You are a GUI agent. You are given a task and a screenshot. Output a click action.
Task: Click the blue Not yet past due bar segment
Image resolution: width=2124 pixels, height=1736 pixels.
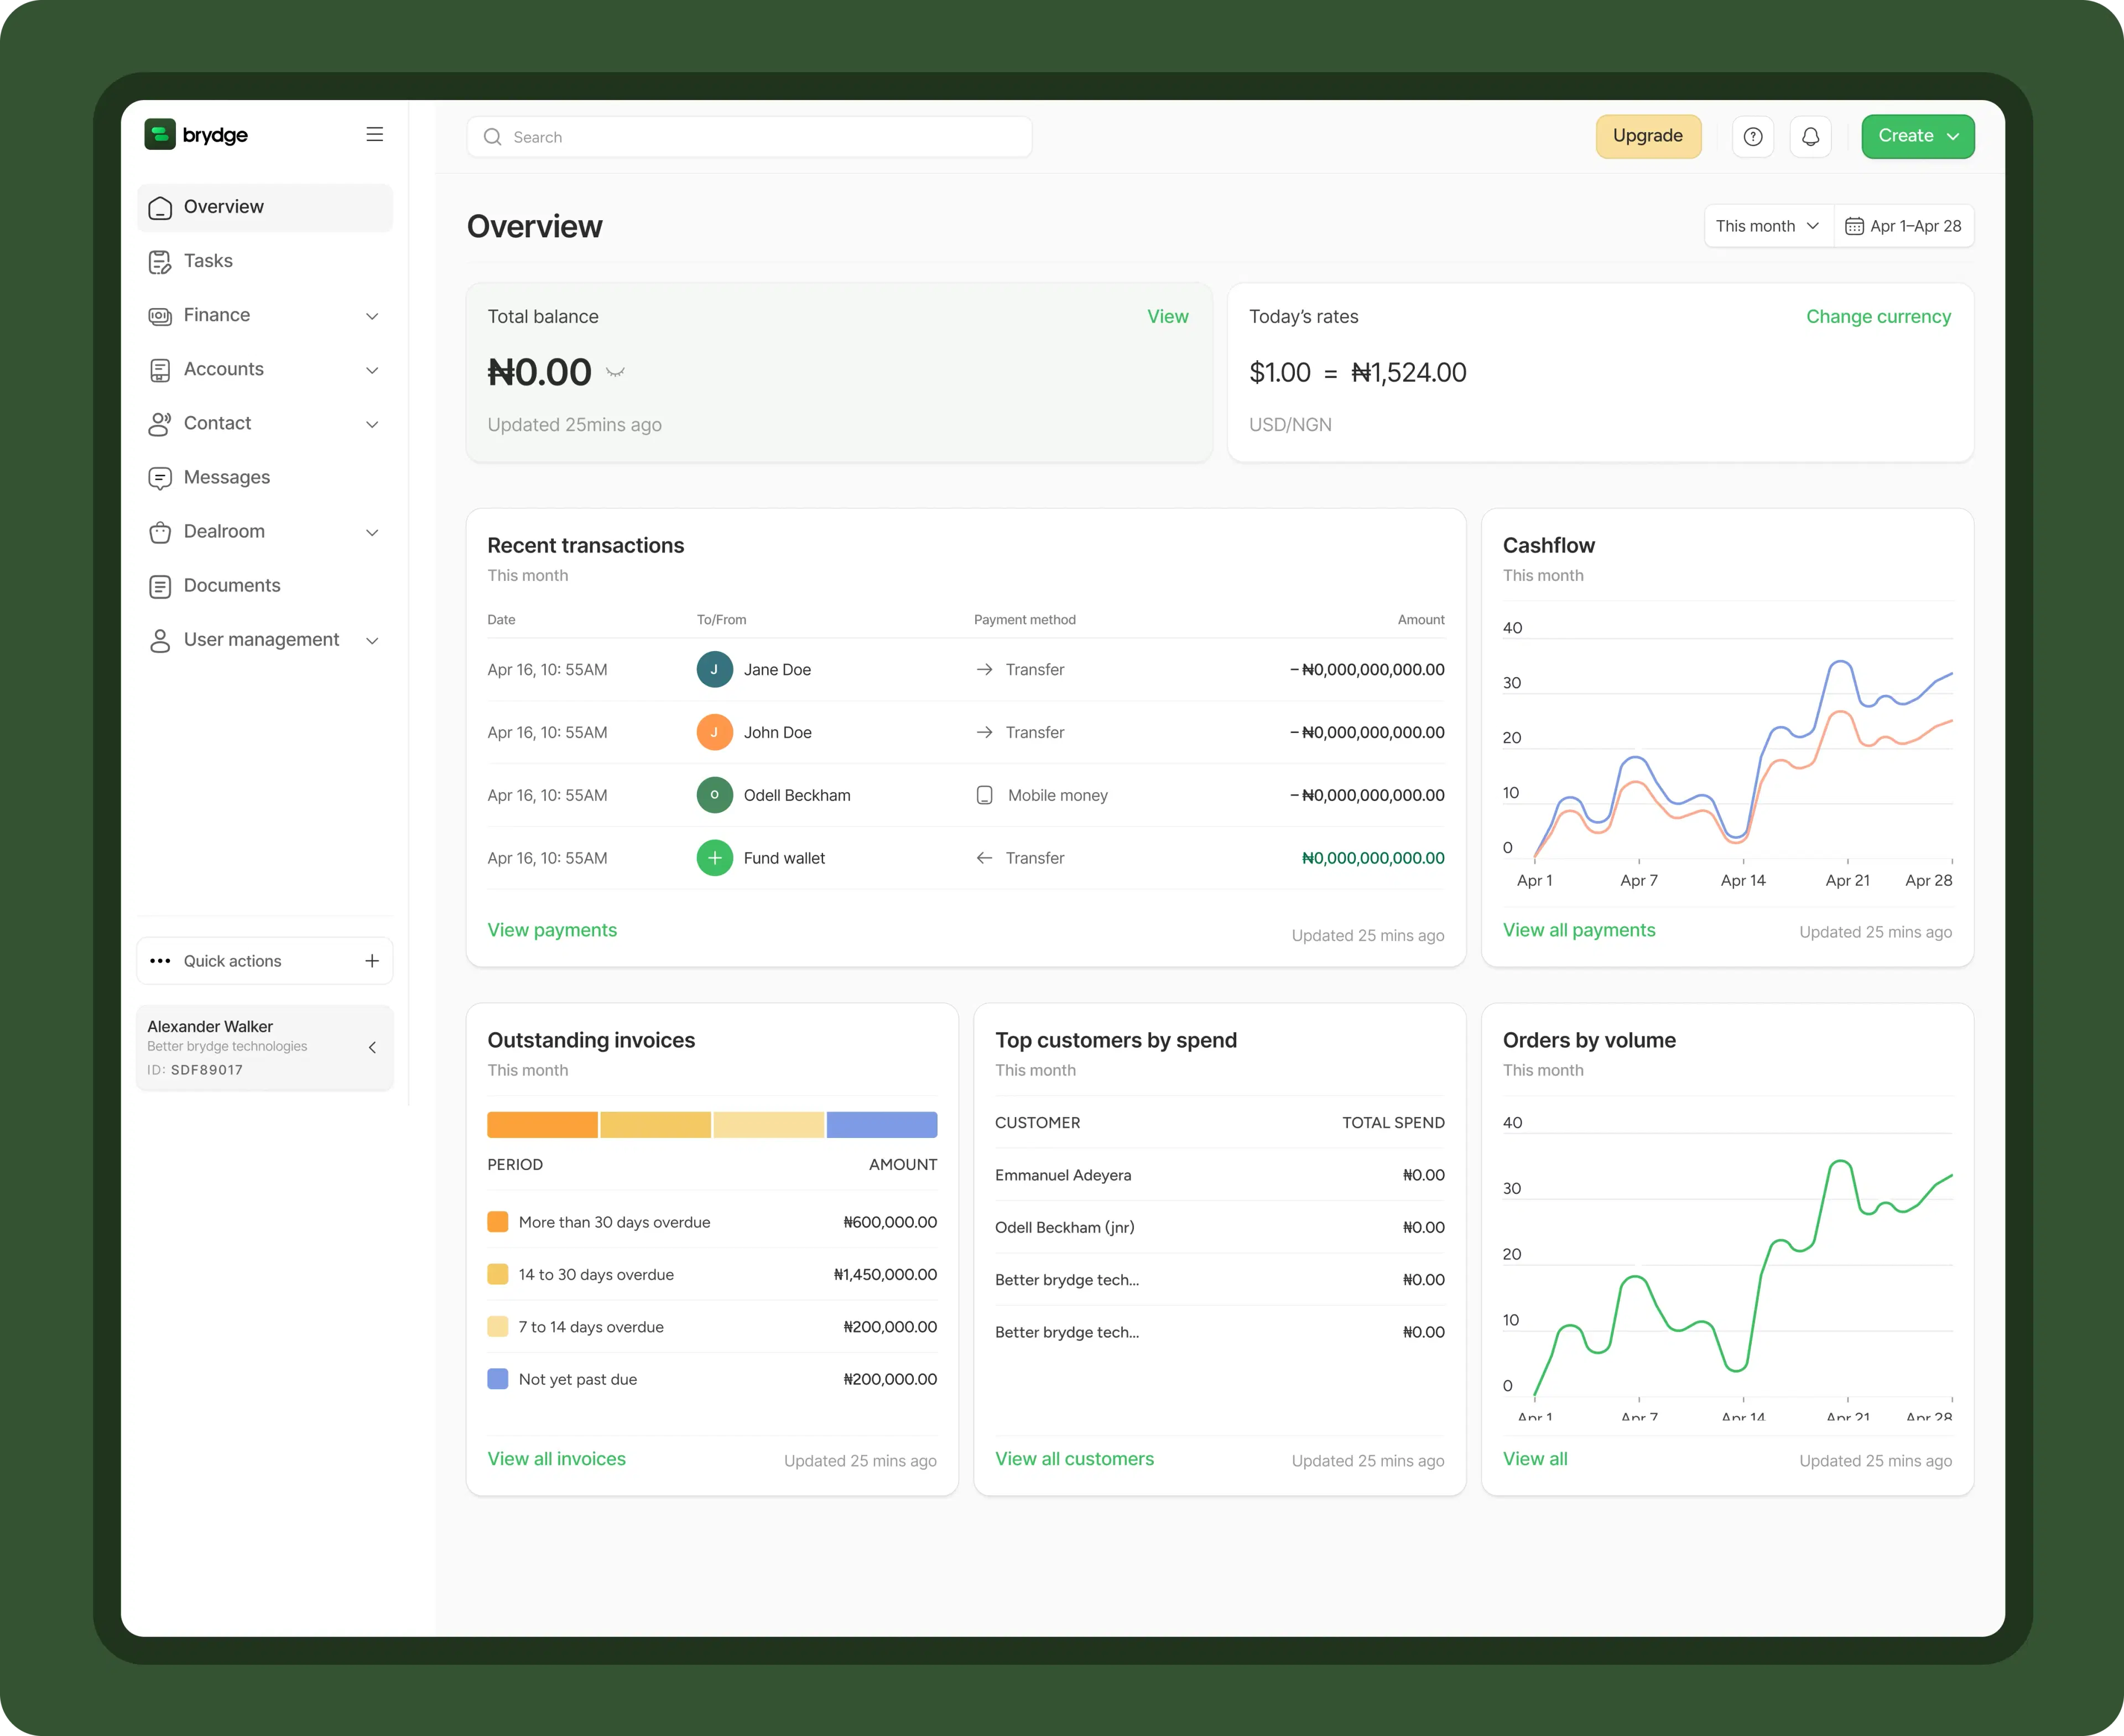(881, 1125)
